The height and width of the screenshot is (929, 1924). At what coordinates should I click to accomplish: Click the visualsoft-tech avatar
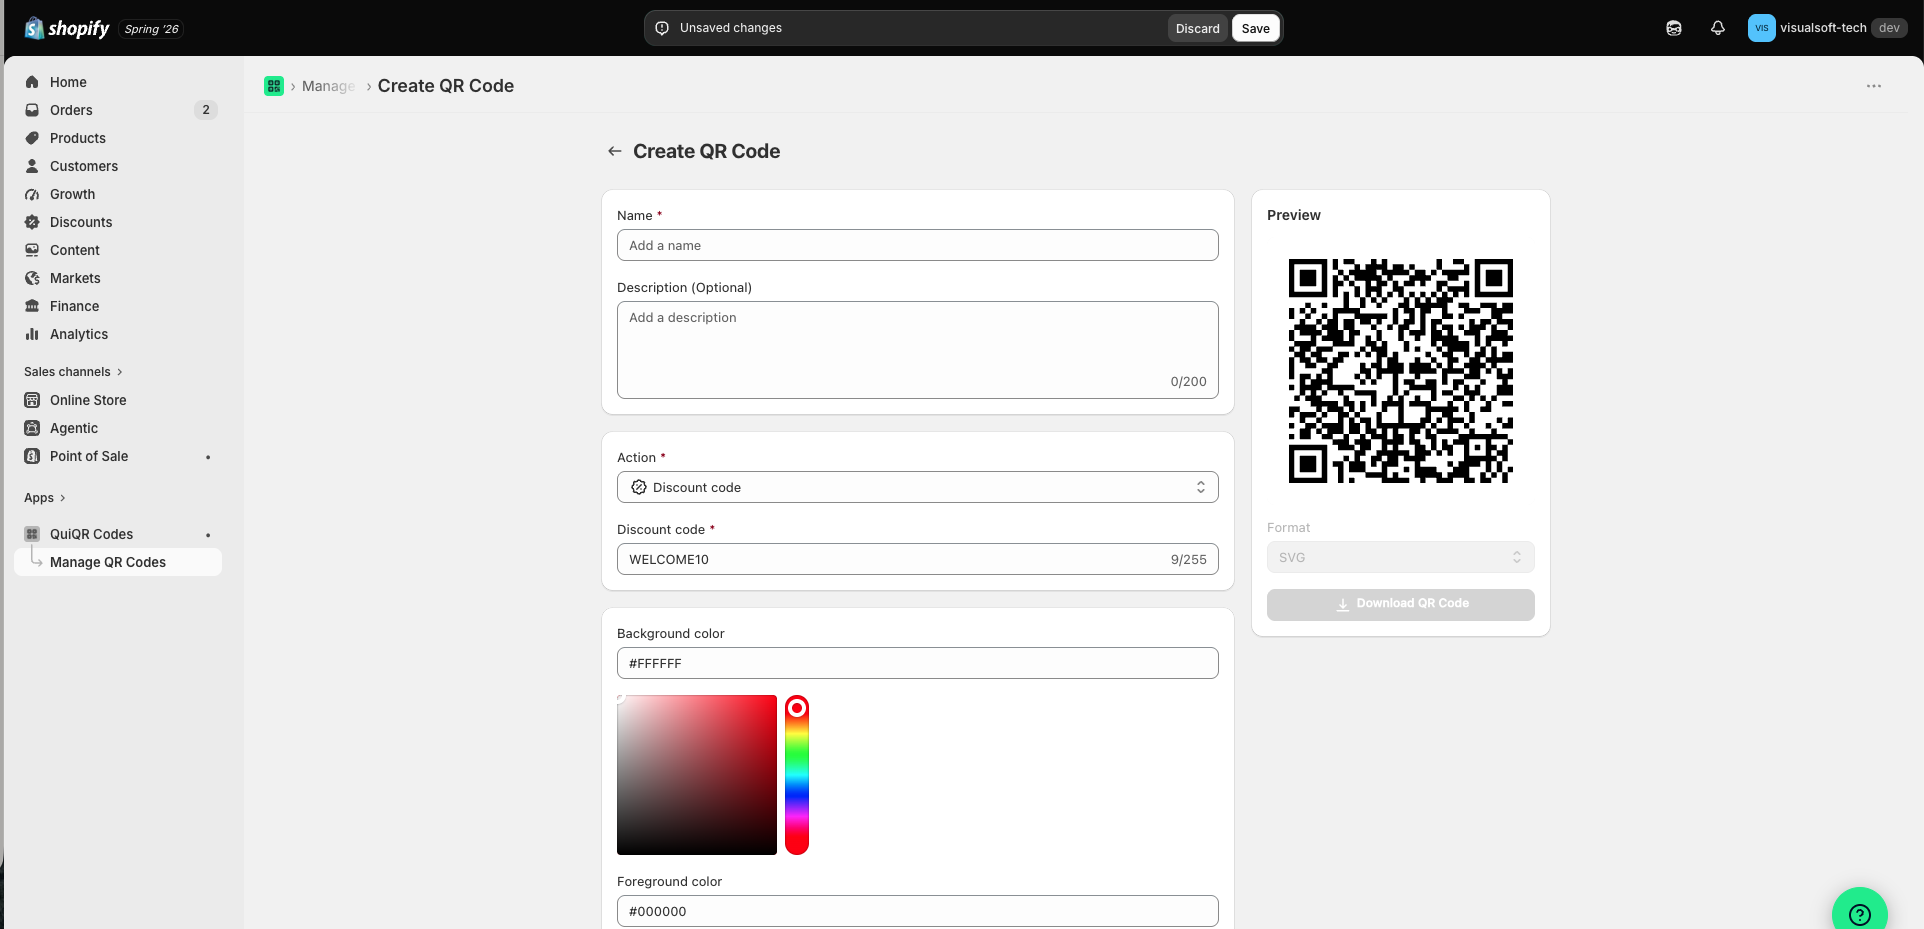pyautogui.click(x=1761, y=28)
